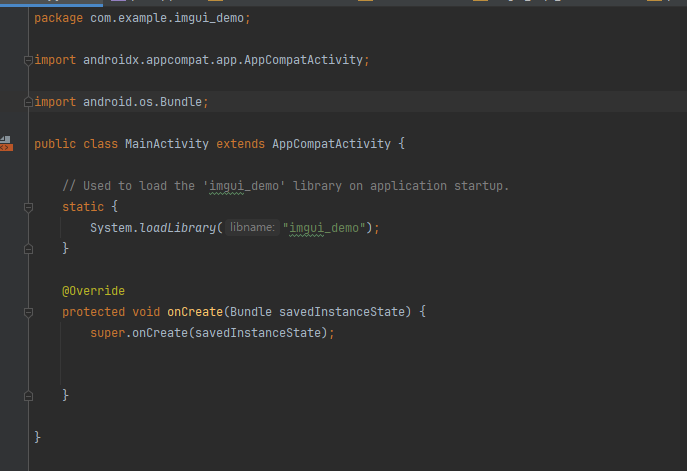The height and width of the screenshot is (471, 687).
Task: Click the static keyword of the initializer block
Action: tap(82, 207)
